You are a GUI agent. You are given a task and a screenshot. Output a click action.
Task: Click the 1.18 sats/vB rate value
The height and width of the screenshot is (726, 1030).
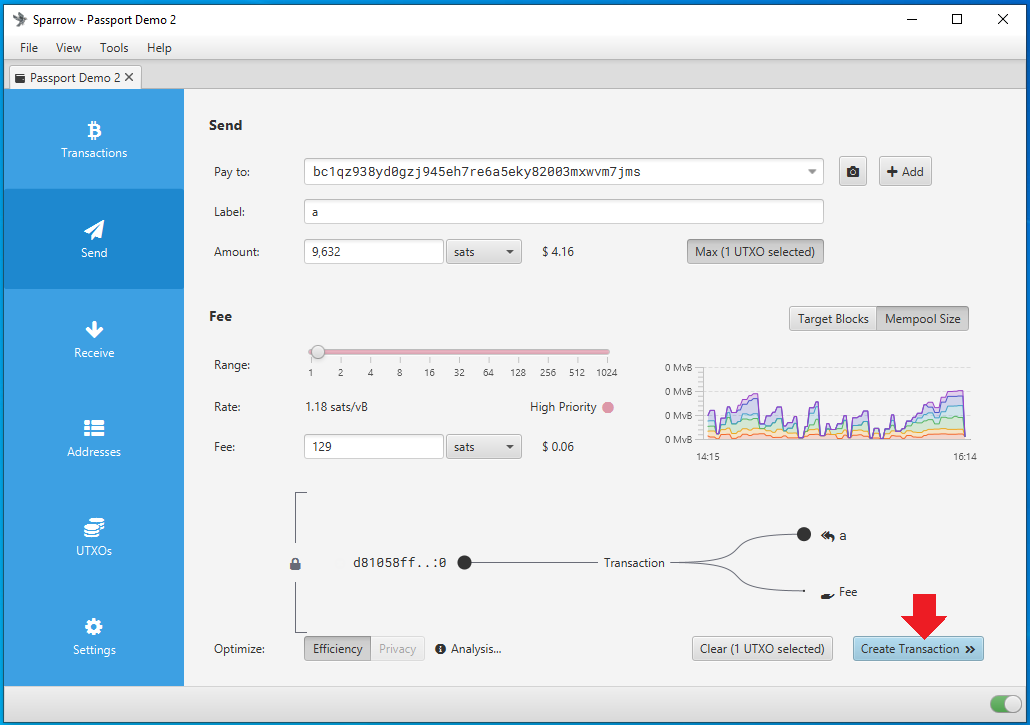pos(336,407)
